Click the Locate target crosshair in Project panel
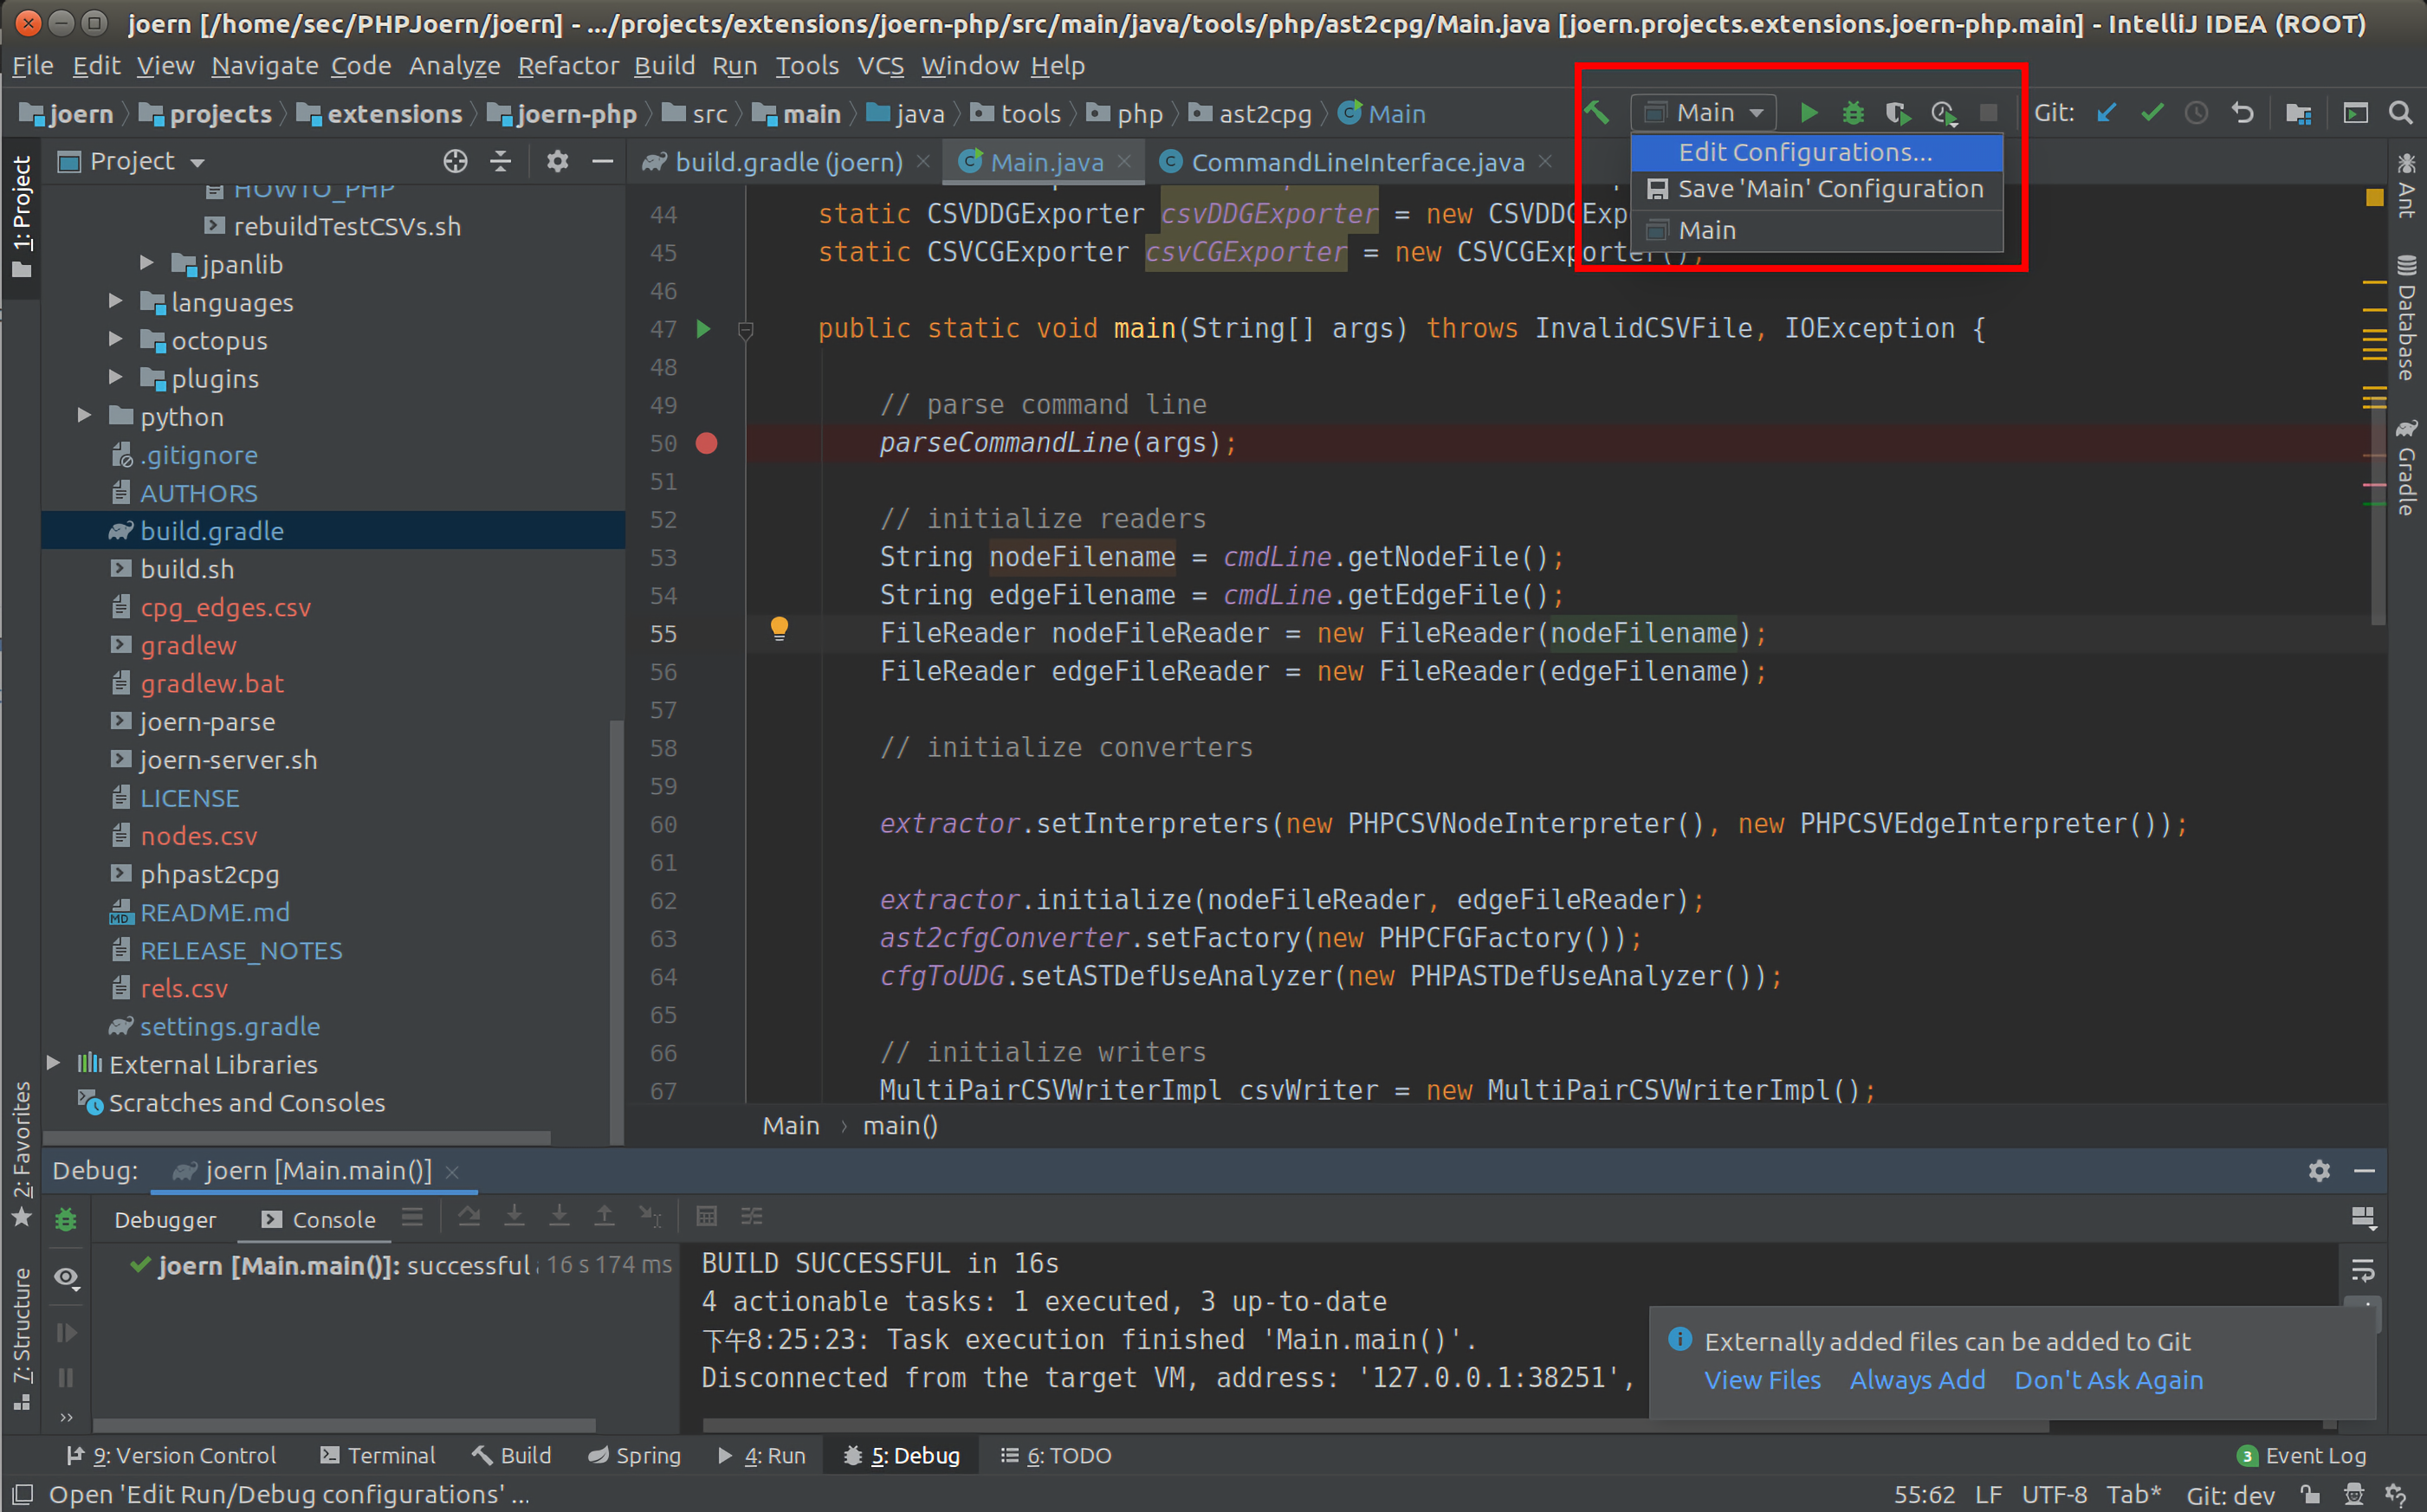 pos(455,161)
